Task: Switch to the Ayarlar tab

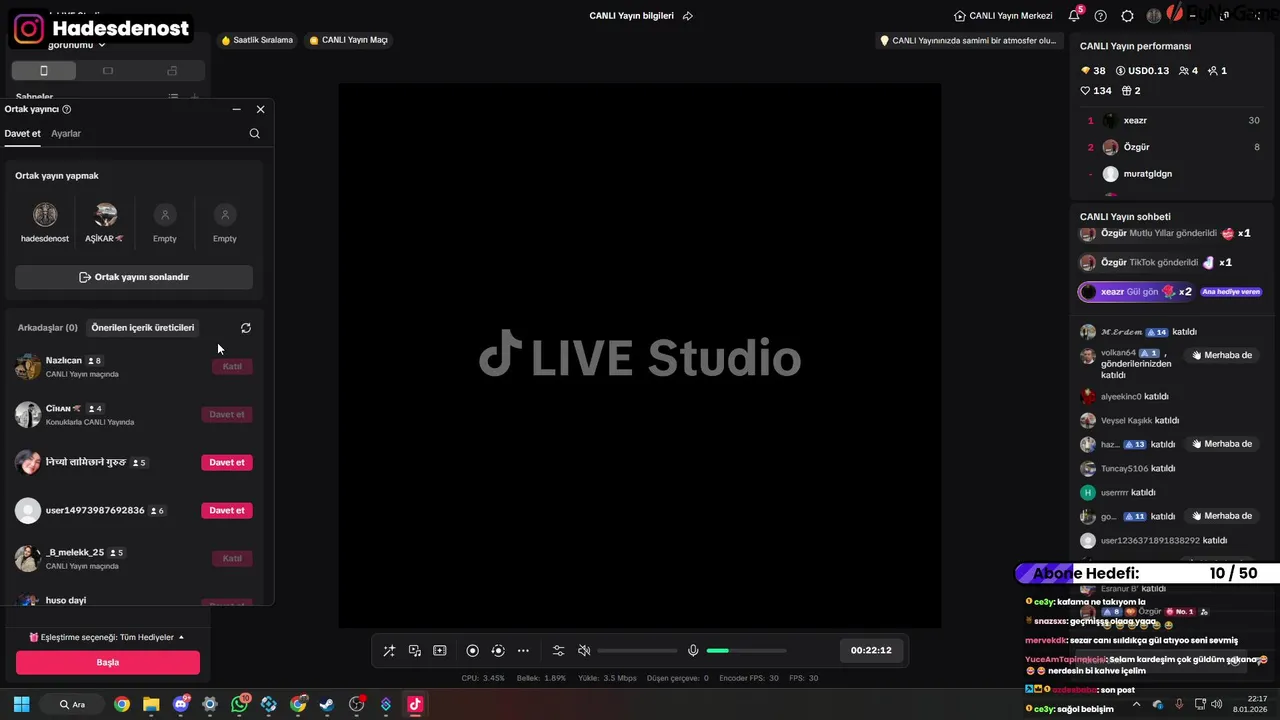Action: pos(66,133)
